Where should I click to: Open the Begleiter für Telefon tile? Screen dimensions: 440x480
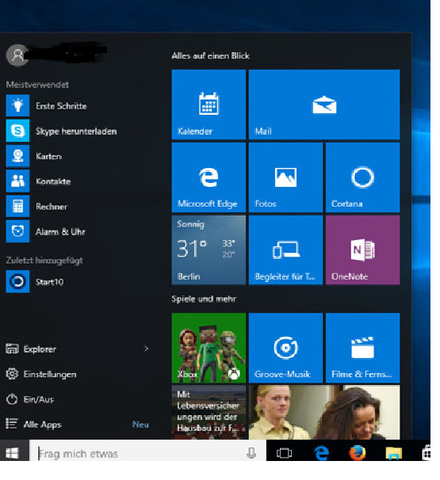(286, 250)
